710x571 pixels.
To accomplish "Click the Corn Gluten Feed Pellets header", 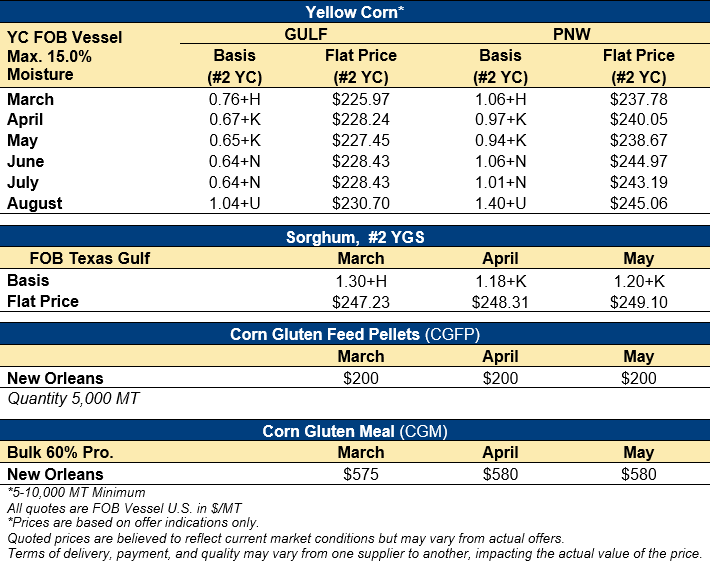I will point(355,334).
